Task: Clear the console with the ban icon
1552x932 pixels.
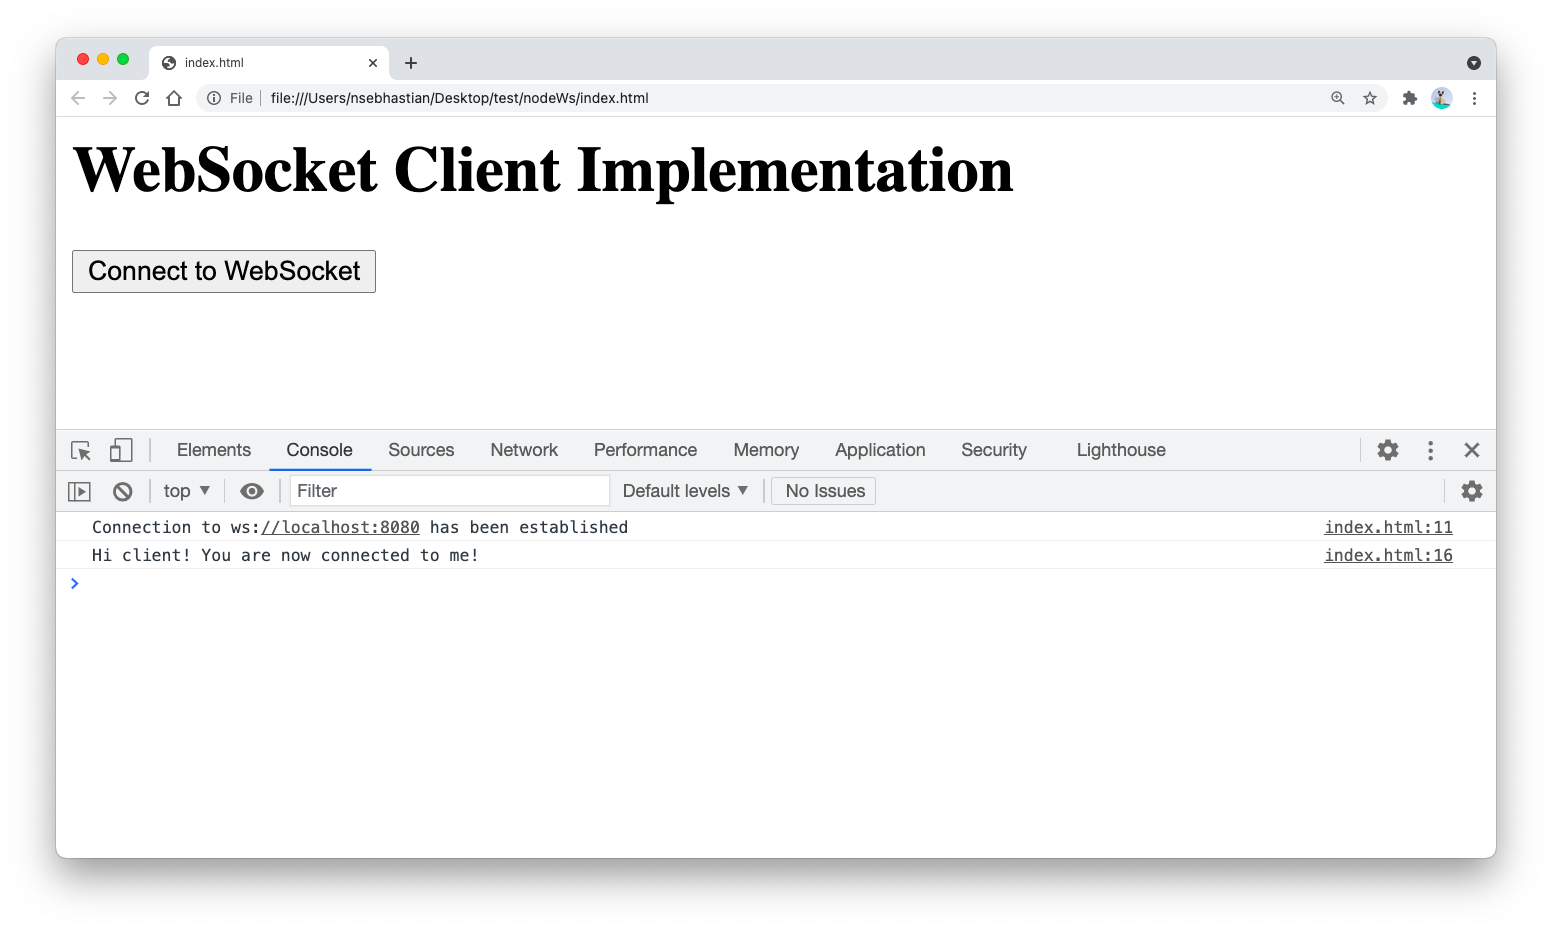Action: 123,491
